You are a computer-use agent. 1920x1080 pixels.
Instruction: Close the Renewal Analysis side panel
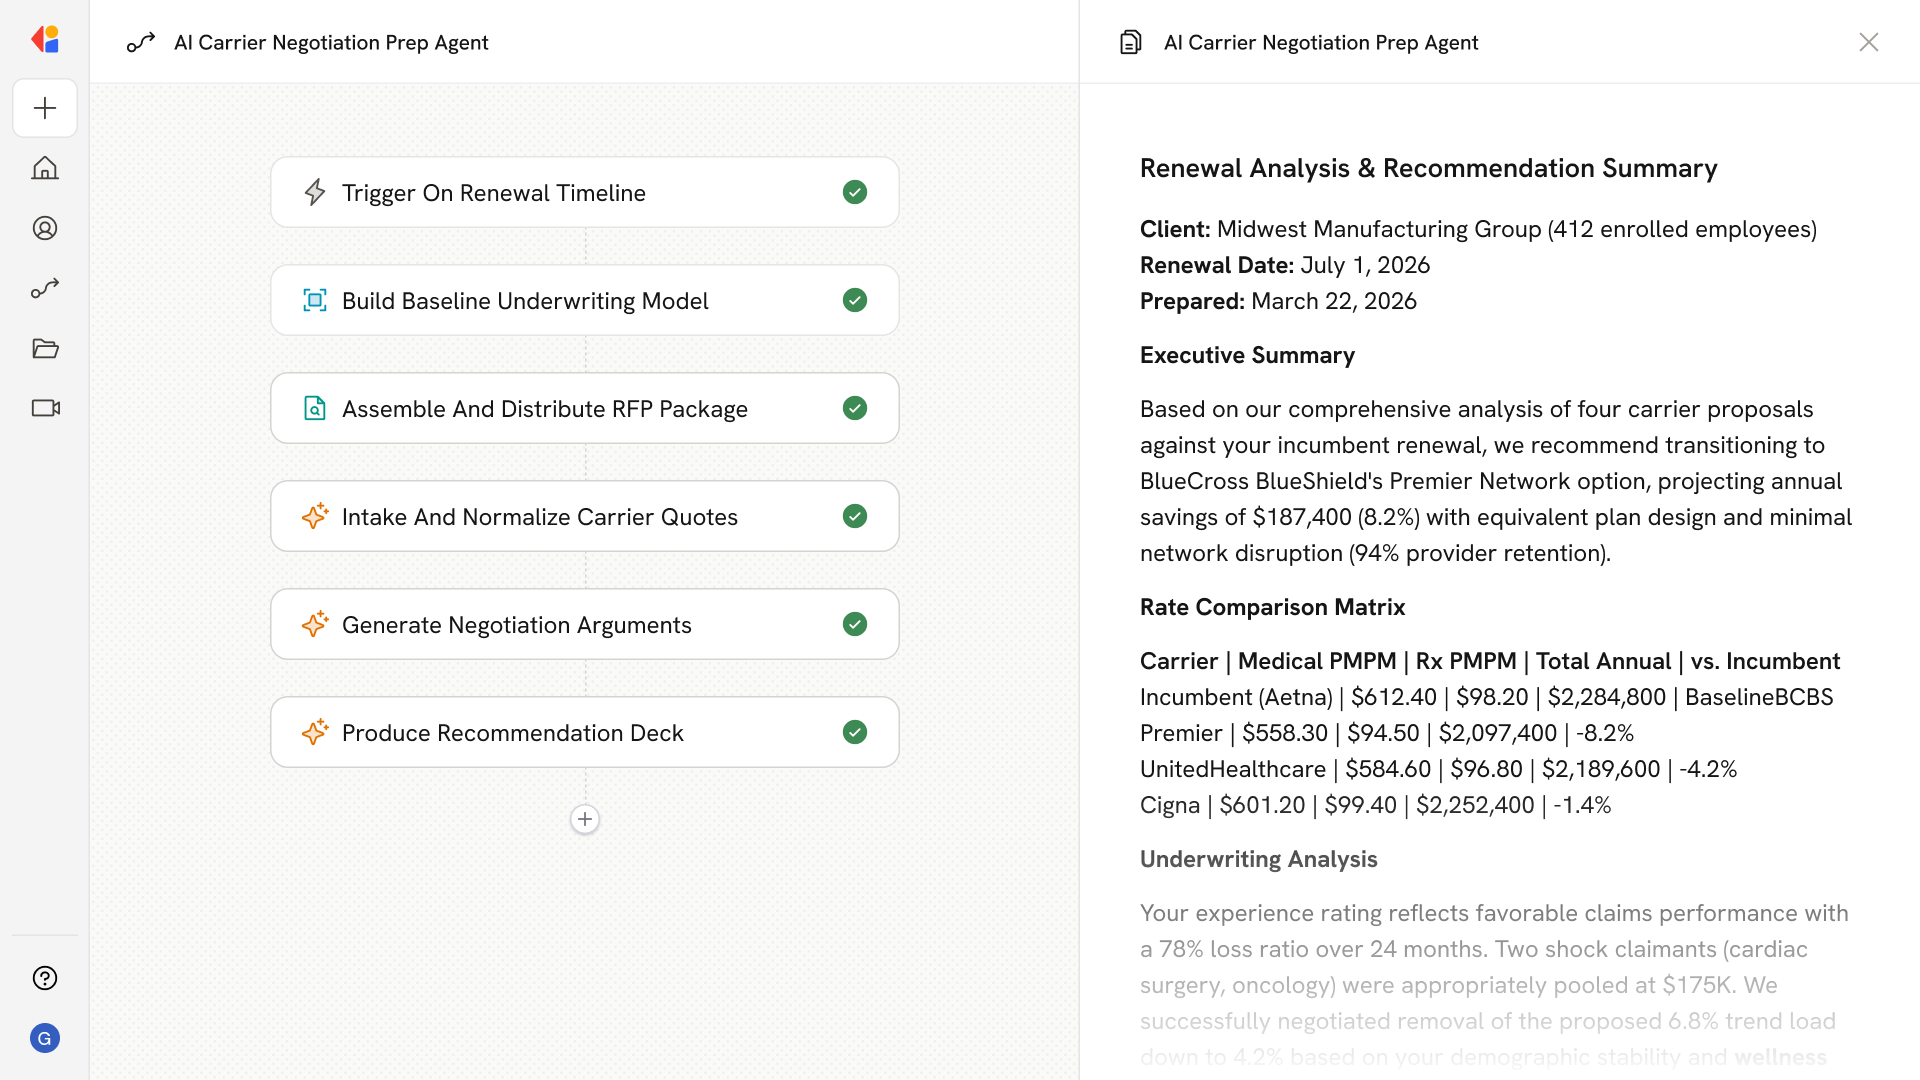point(1868,42)
